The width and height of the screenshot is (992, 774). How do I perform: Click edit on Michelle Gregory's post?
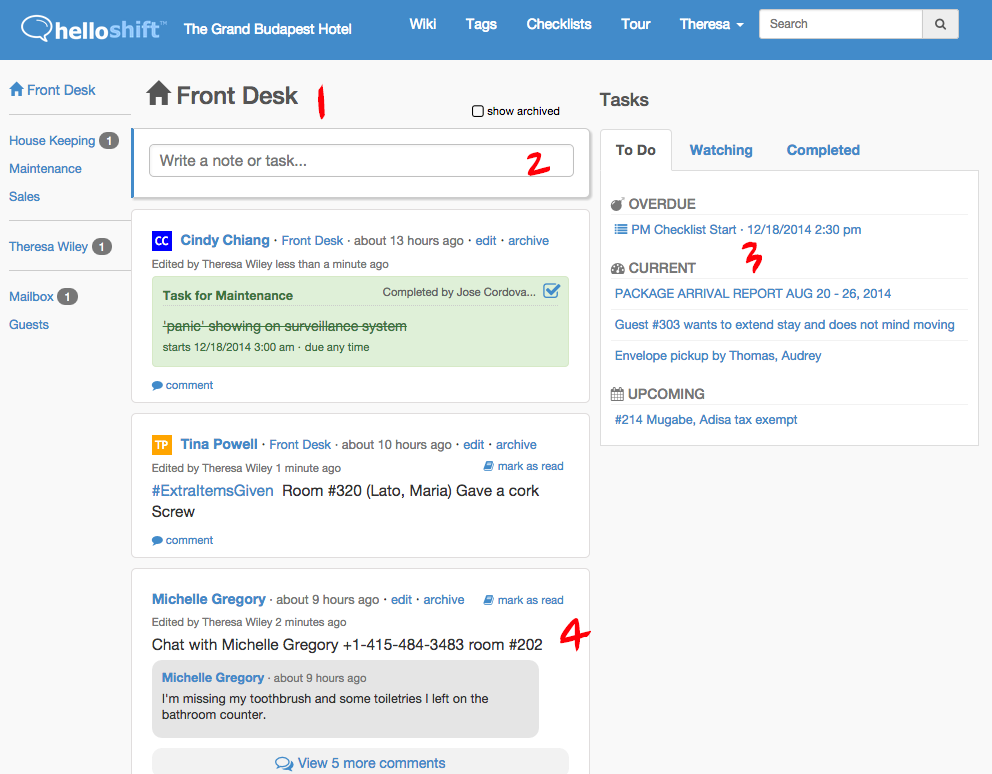tap(401, 599)
